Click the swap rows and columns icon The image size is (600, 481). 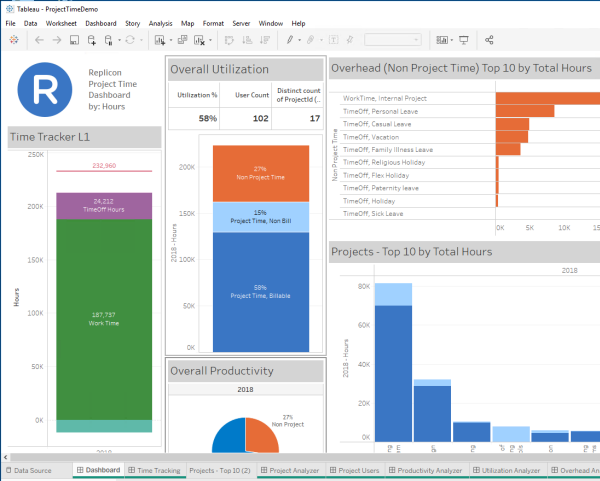tap(229, 40)
